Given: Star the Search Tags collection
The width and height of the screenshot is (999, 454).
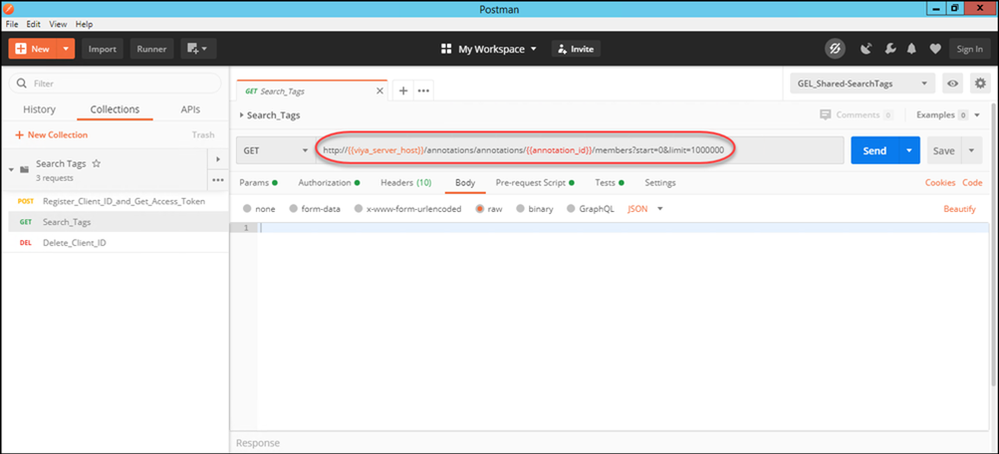Looking at the screenshot, I should [97, 164].
